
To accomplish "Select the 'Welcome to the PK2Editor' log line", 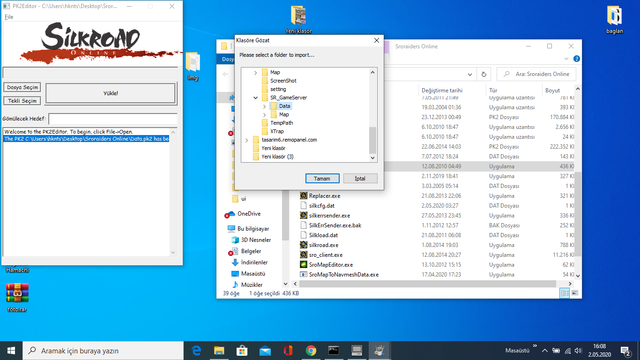I will tap(69, 132).
